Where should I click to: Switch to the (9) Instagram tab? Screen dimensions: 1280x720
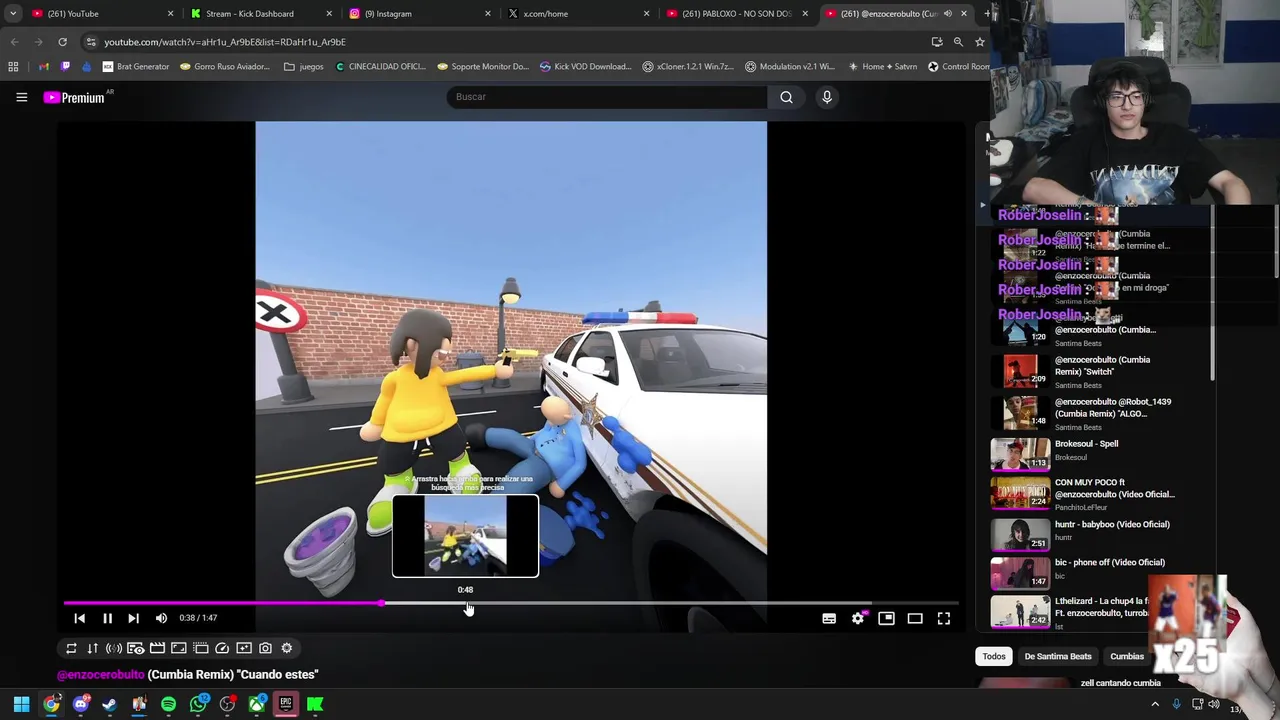coord(420,14)
